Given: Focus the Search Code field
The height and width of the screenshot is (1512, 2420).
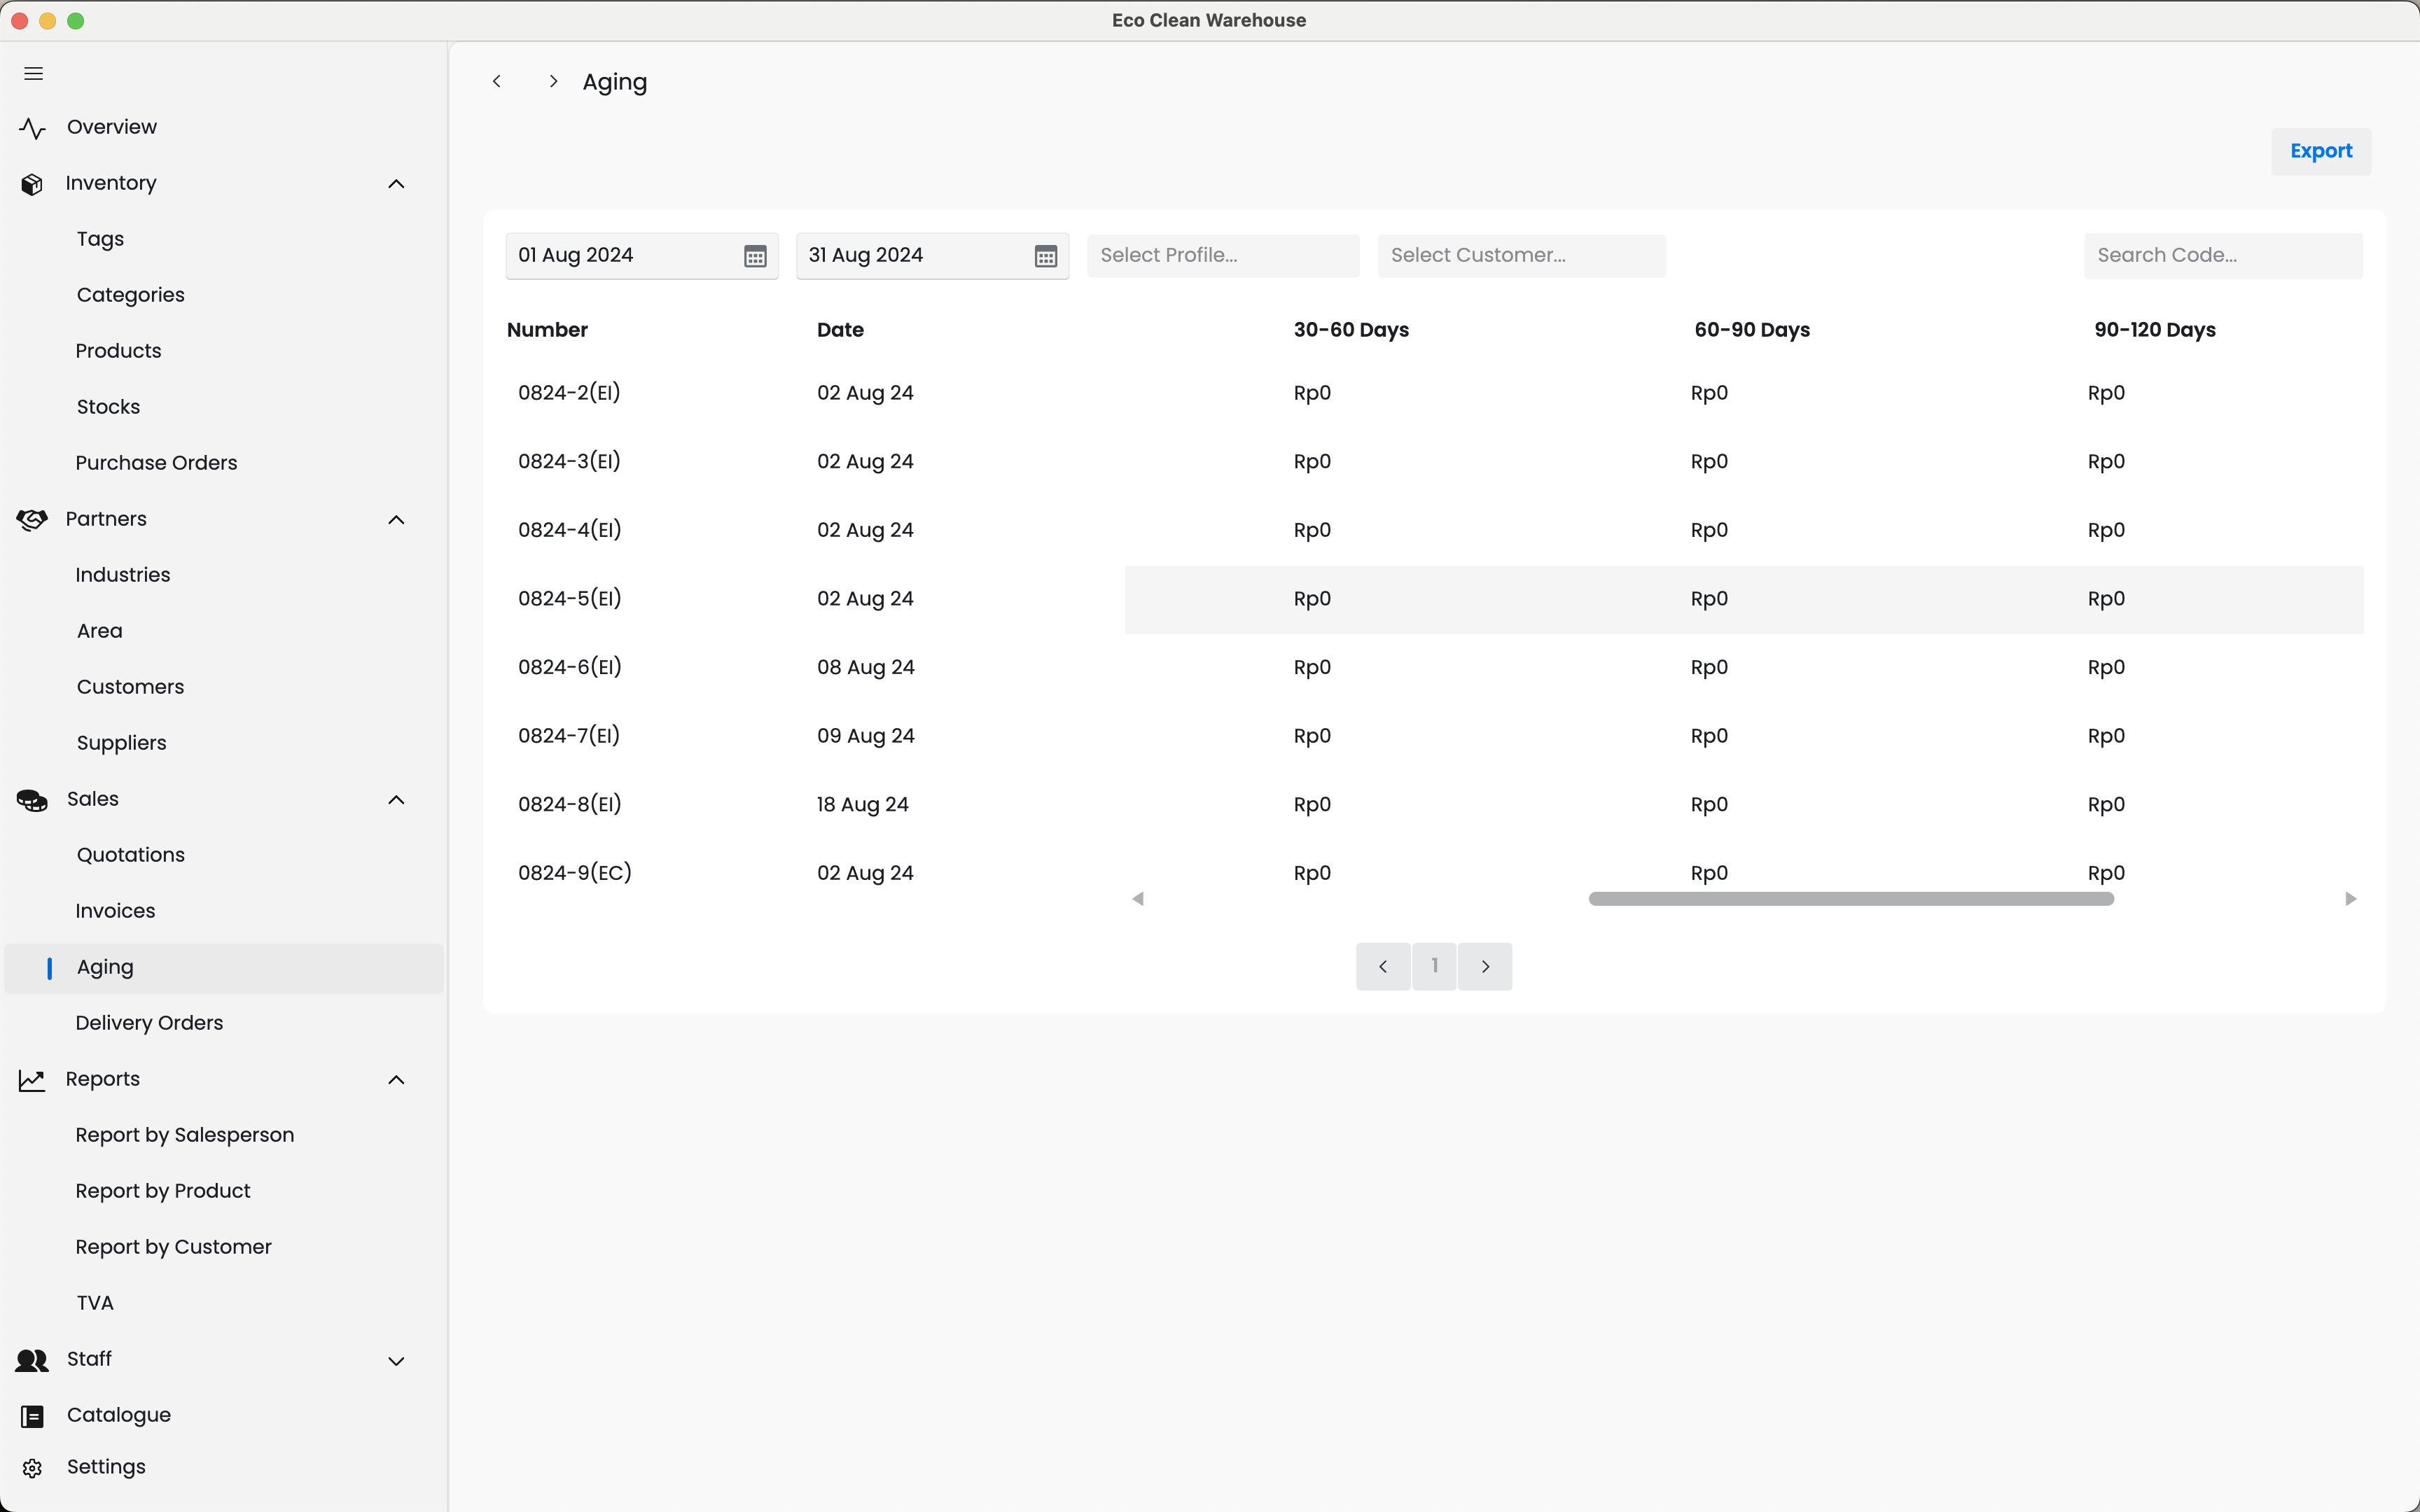Looking at the screenshot, I should (2223, 255).
